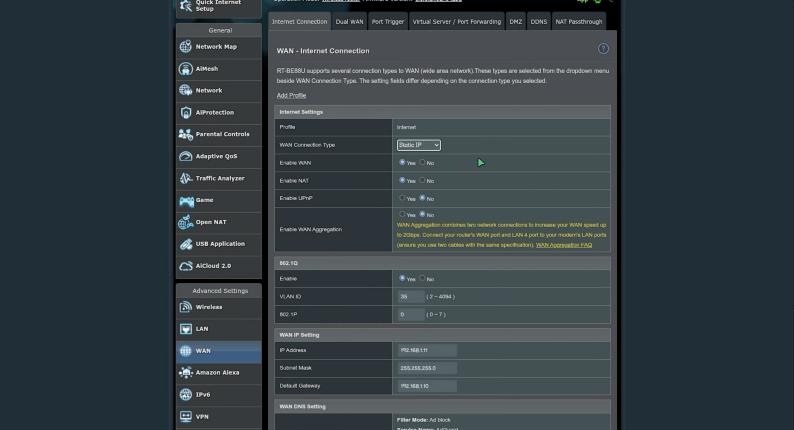Open the DDNS tab
Image resolution: width=794 pixels, height=430 pixels.
pos(538,22)
